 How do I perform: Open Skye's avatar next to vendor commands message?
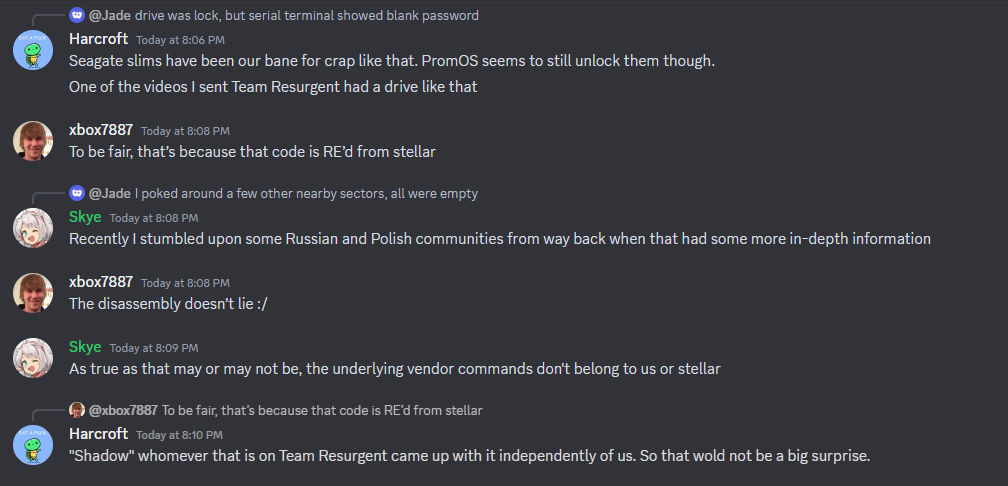(33, 357)
